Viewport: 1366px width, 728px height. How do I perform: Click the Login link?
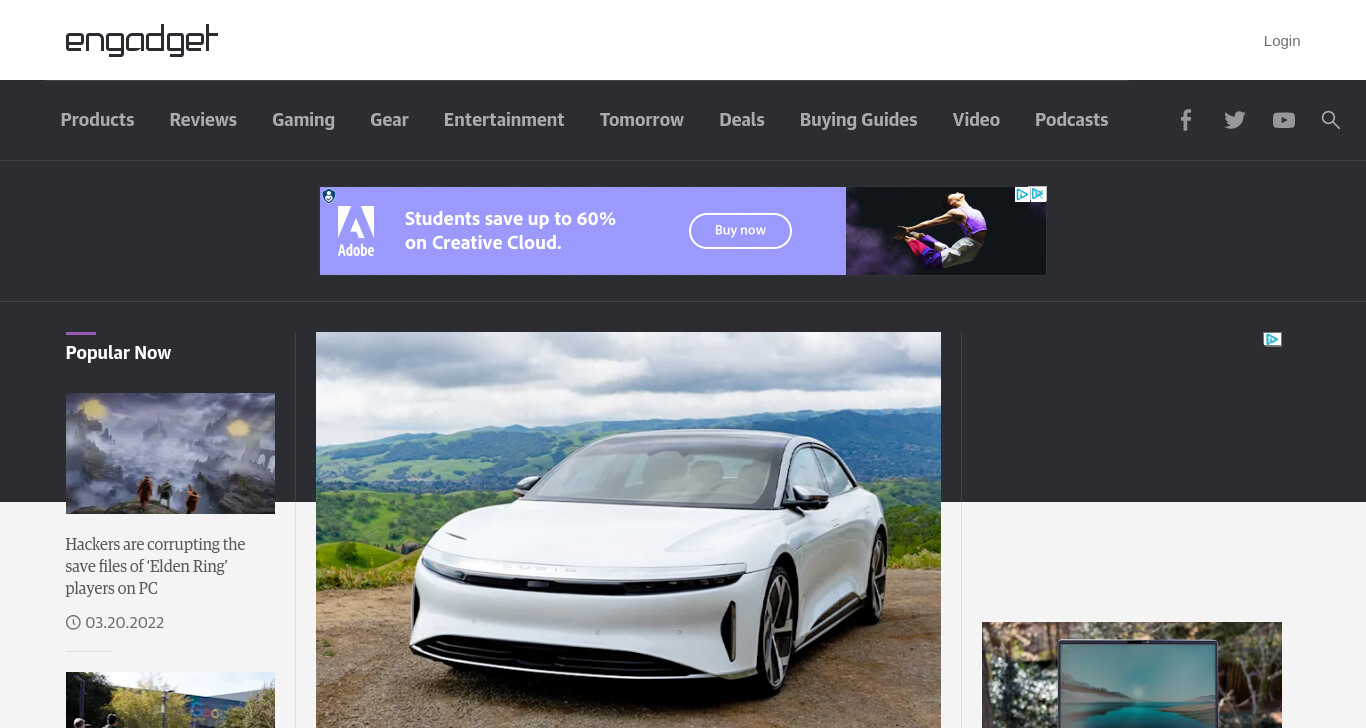tap(1282, 41)
